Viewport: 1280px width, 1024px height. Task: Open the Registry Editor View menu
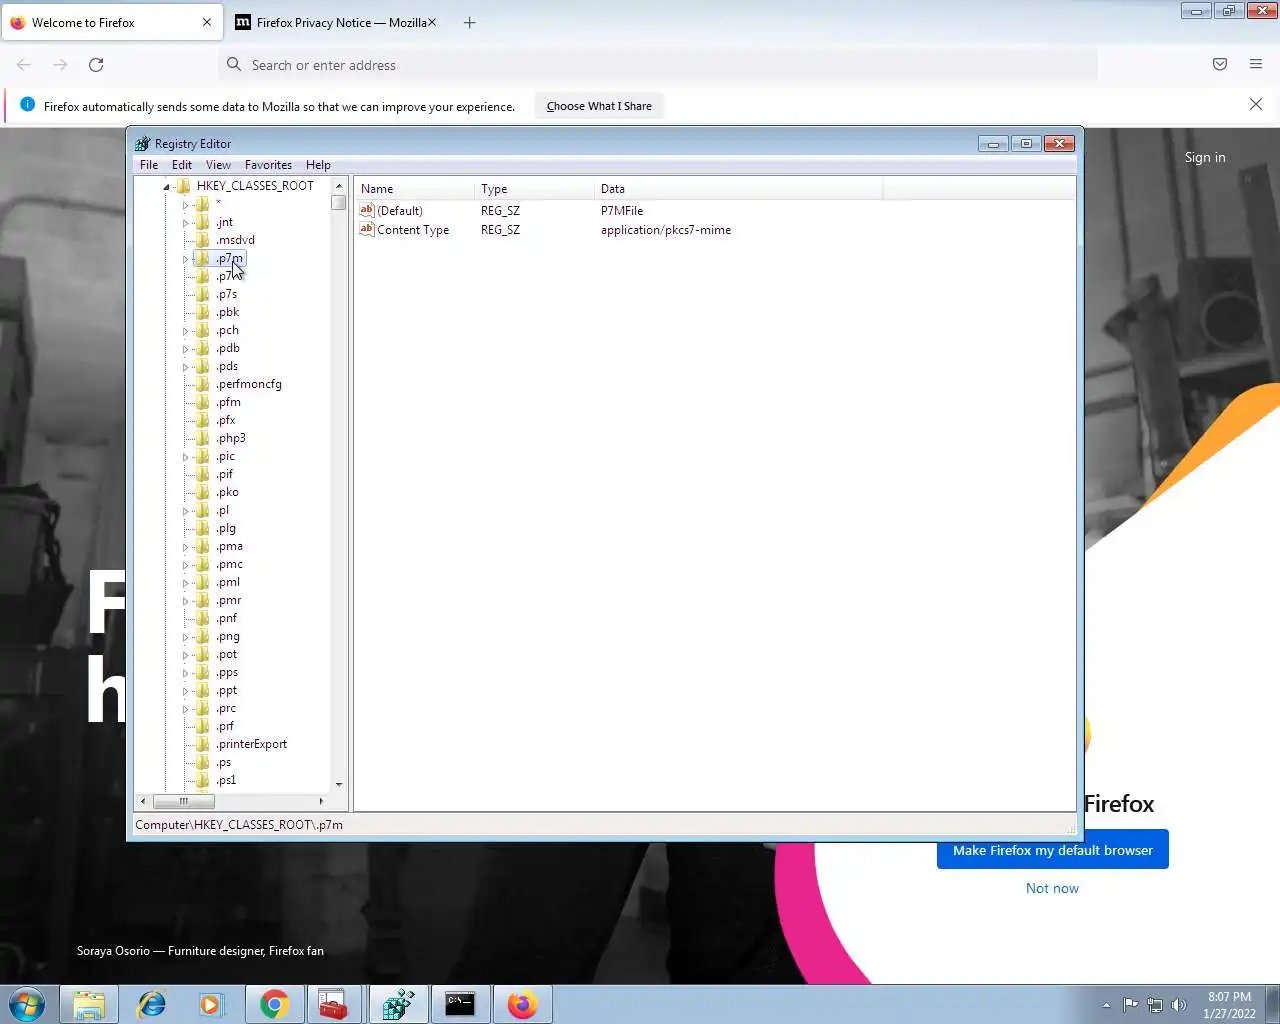pyautogui.click(x=218, y=165)
